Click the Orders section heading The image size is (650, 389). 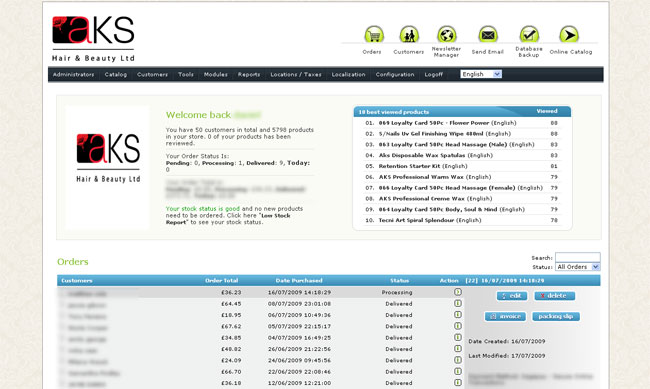[x=73, y=262]
